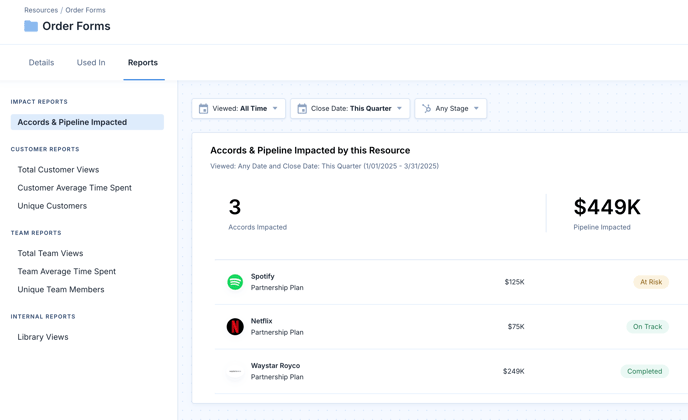This screenshot has height=420, width=688.
Task: Click the Internal Reports section heading
Action: (43, 316)
